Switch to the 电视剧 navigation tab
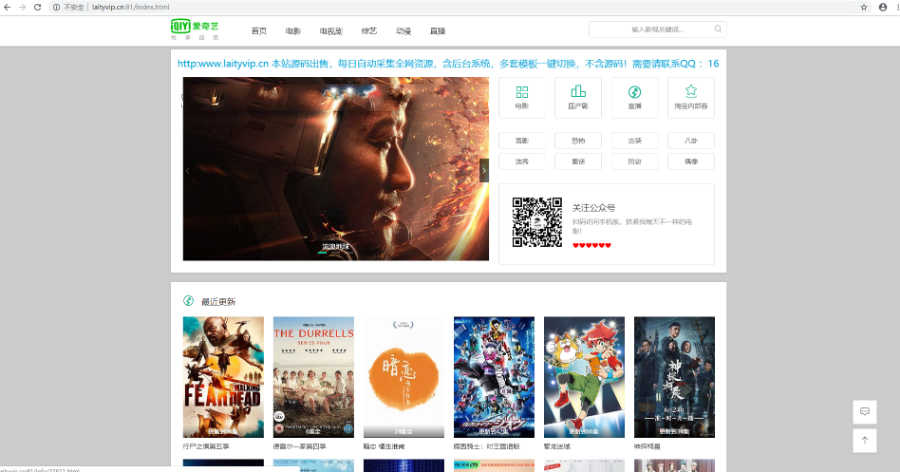900x472 pixels. [331, 31]
